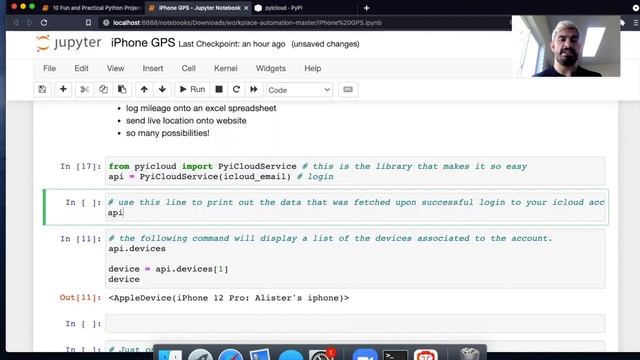
Task: Copy selected cells icon
Action: [103, 89]
